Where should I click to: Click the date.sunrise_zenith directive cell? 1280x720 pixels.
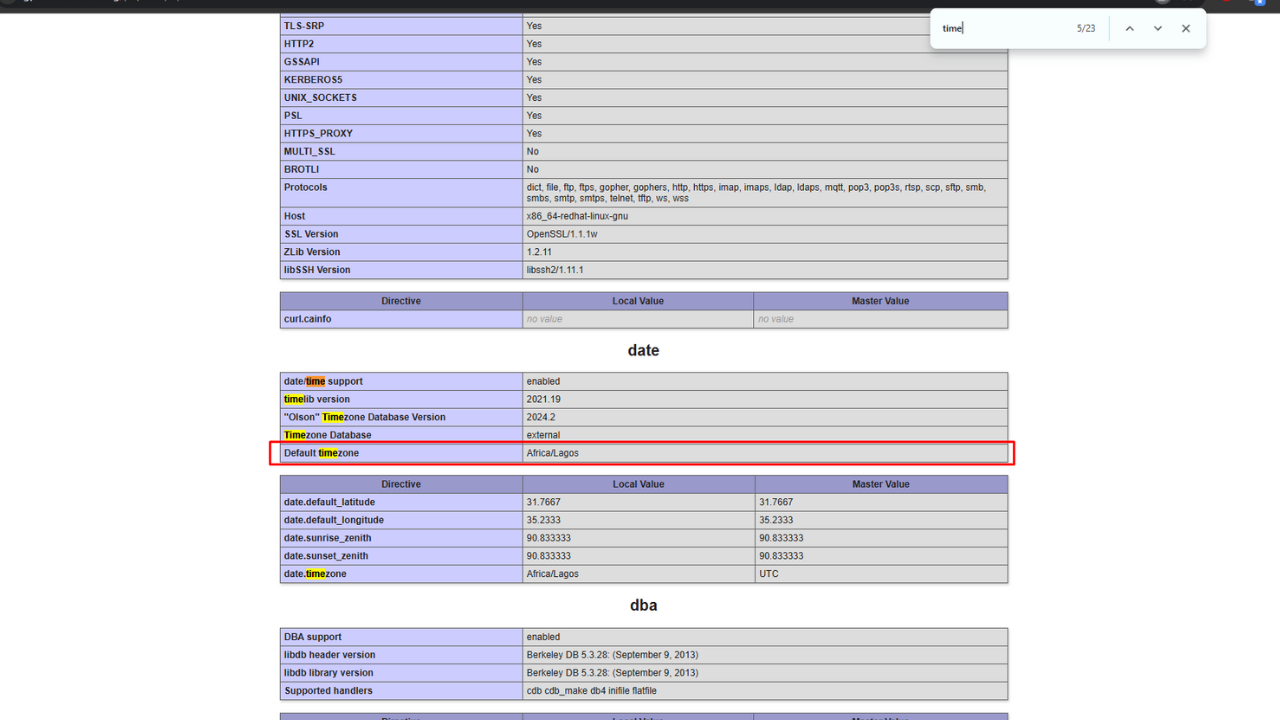(327, 538)
